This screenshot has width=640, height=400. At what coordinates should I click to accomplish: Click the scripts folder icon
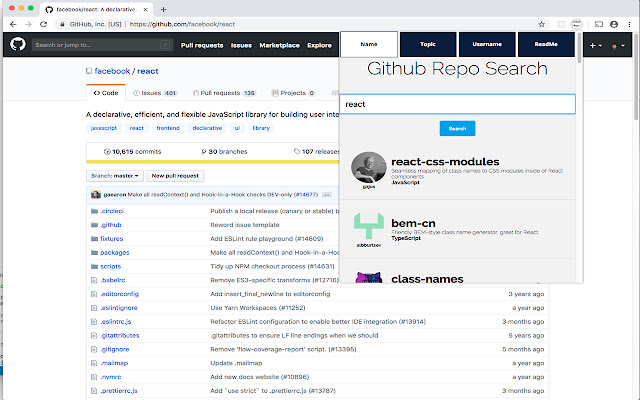[94, 267]
